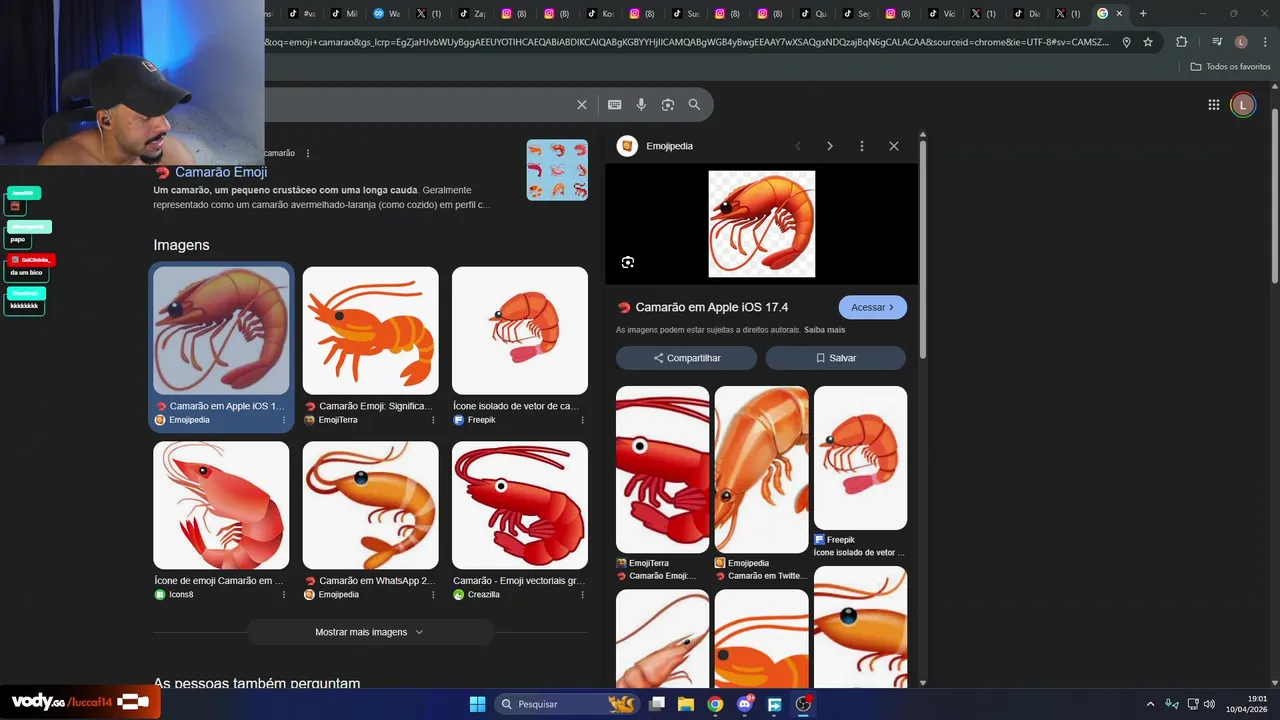Open options for Creazilla image result

[x=582, y=594]
